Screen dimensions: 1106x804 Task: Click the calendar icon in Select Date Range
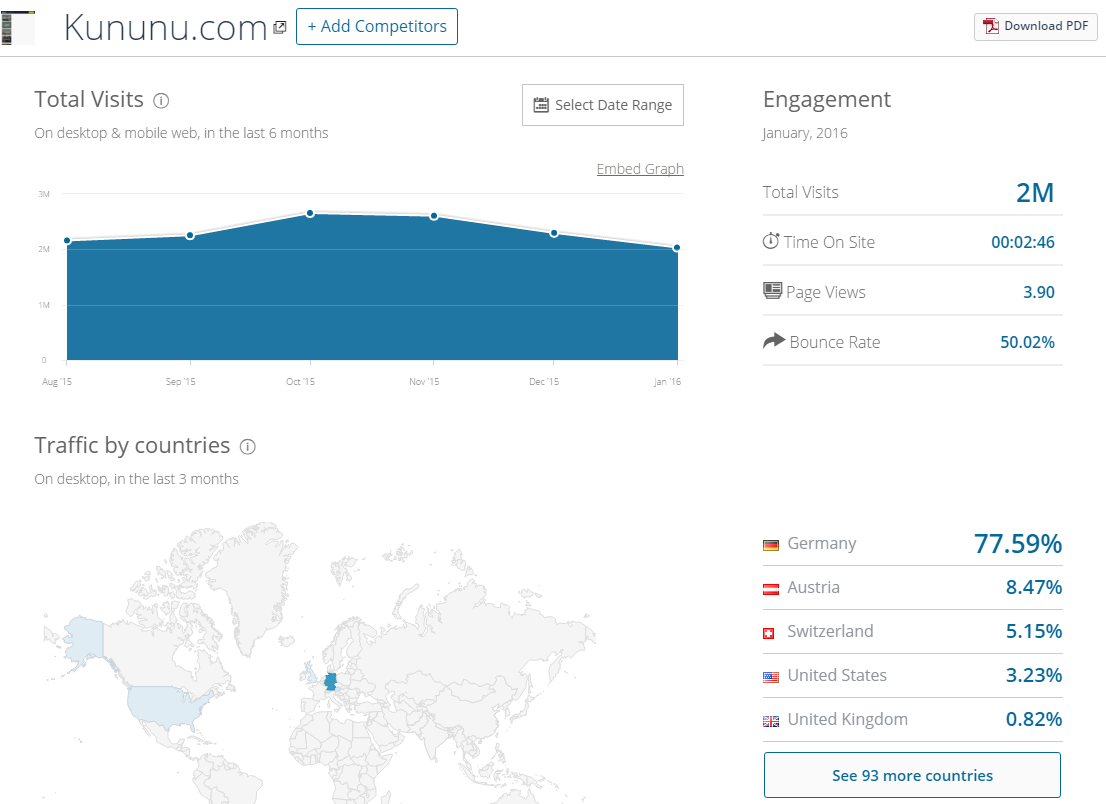point(541,104)
